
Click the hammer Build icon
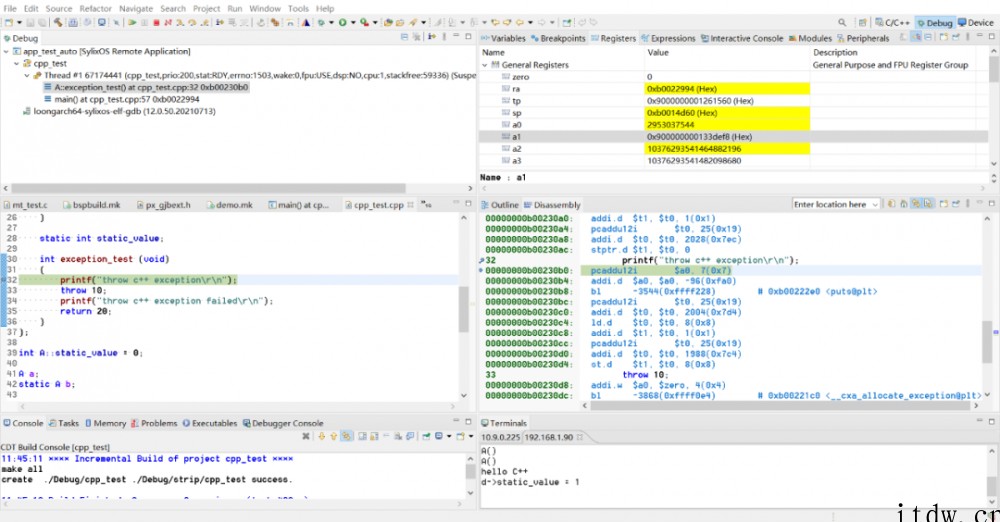(57, 22)
